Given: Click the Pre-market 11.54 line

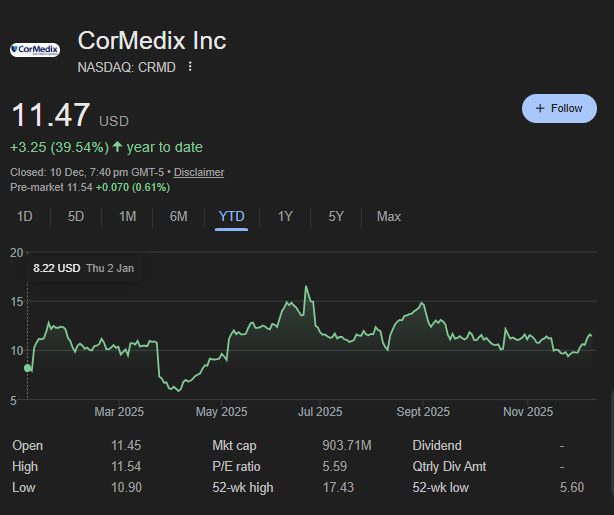Looking at the screenshot, I should click(90, 188).
